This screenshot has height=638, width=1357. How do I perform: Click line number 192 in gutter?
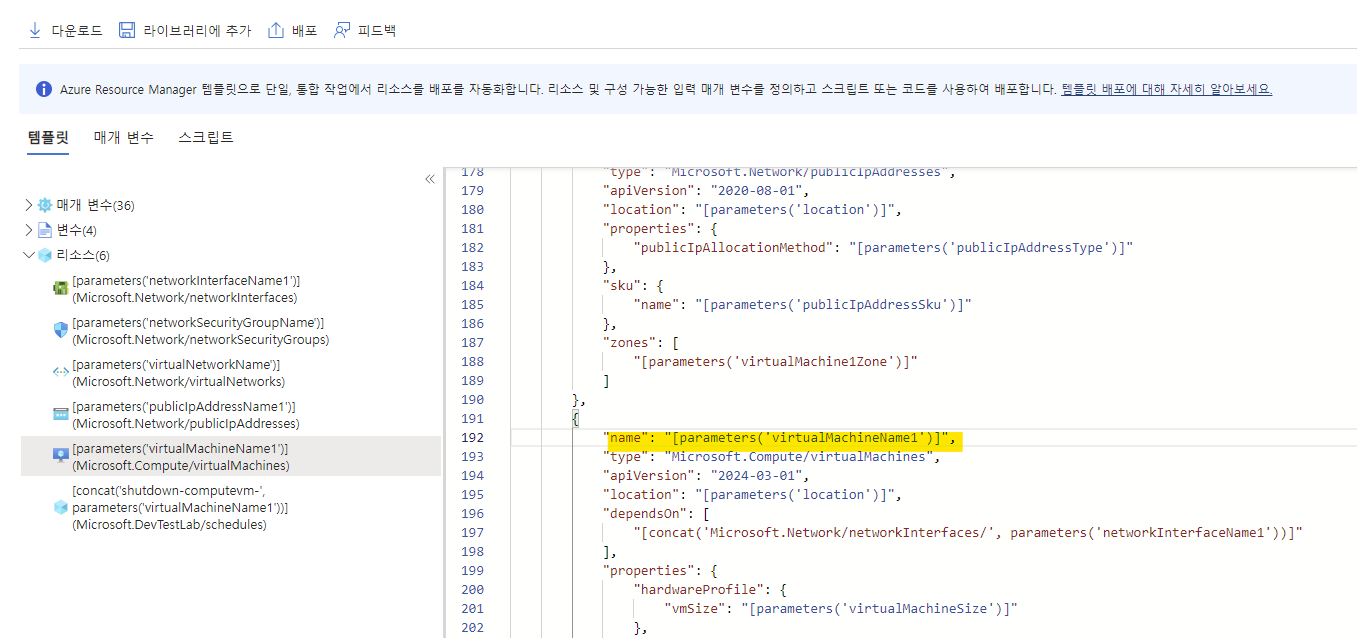(473, 437)
